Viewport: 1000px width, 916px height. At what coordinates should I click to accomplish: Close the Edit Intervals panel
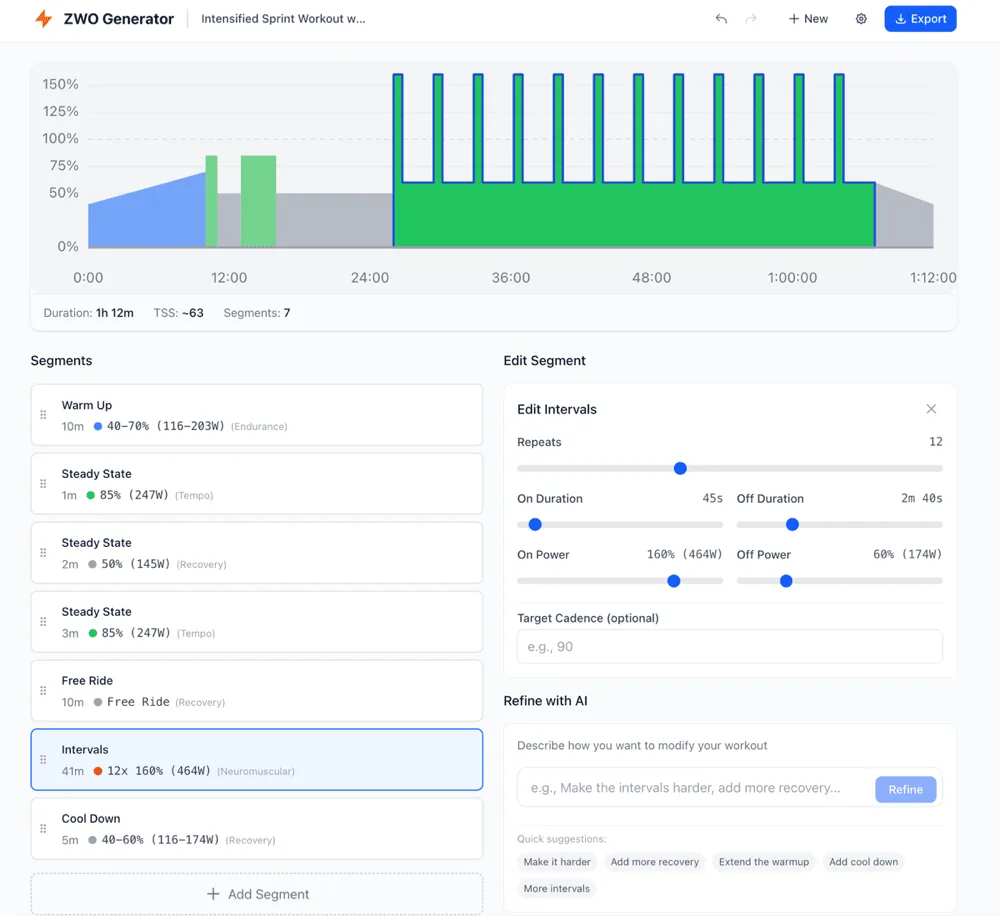click(x=931, y=409)
